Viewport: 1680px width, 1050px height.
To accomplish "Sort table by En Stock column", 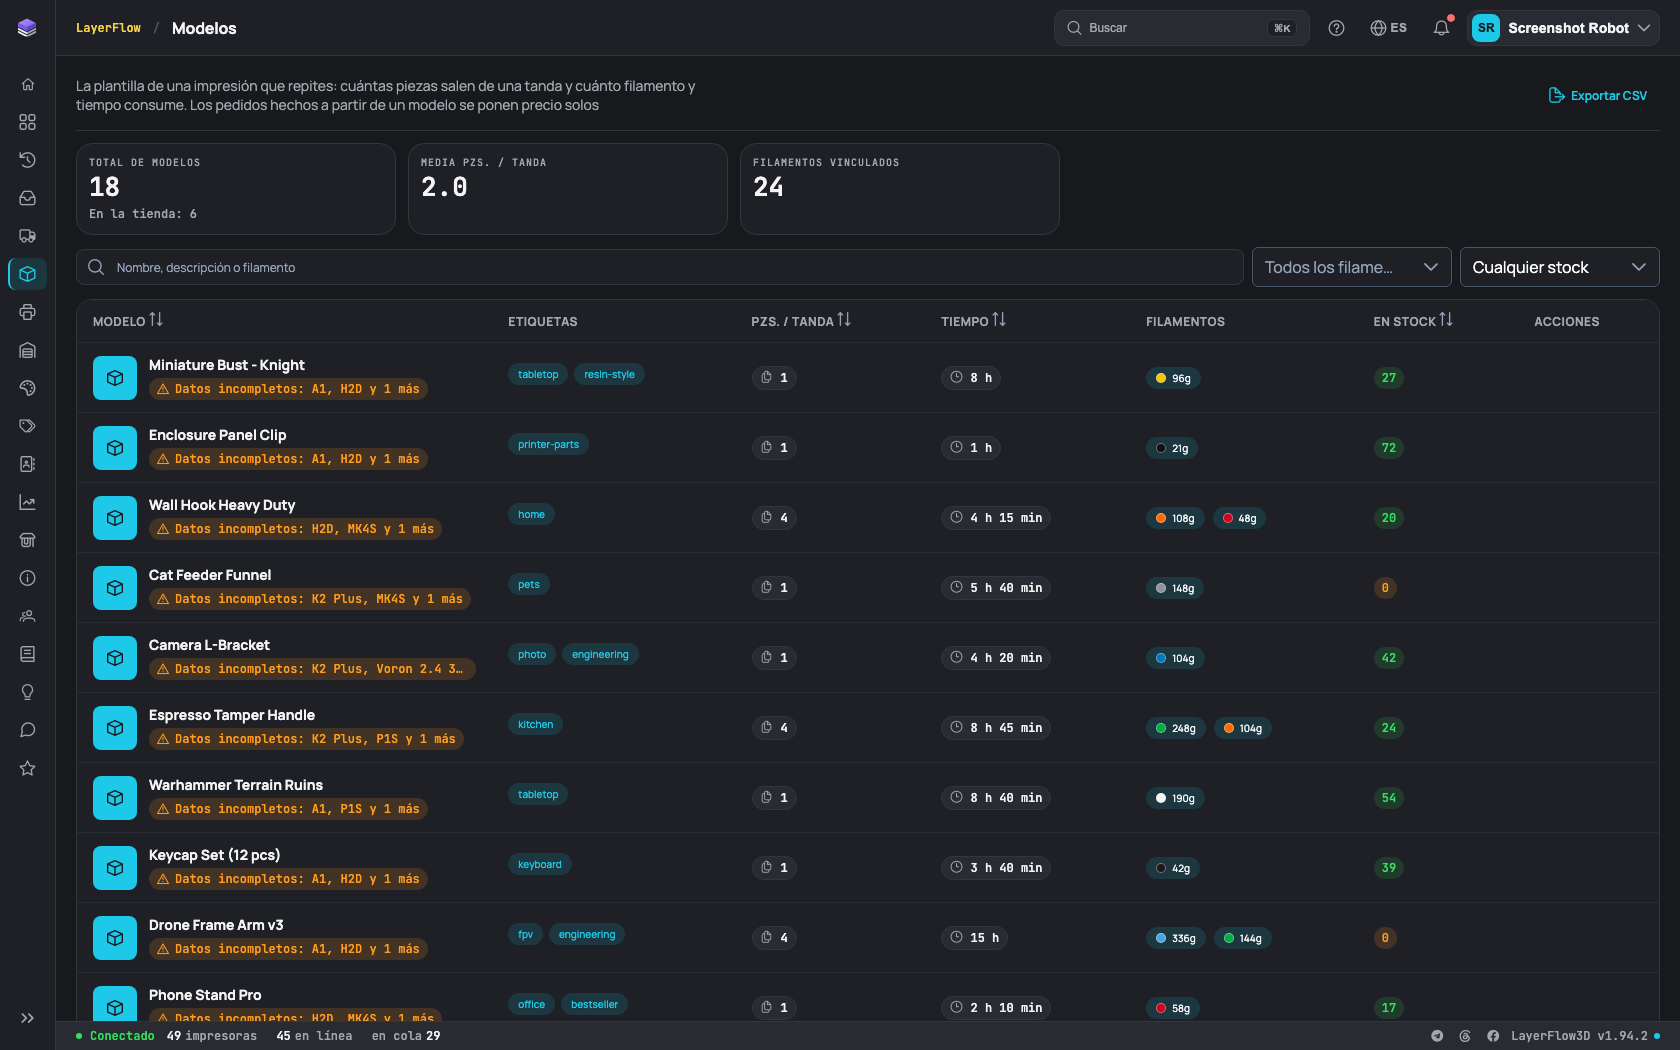I will click(x=1412, y=321).
